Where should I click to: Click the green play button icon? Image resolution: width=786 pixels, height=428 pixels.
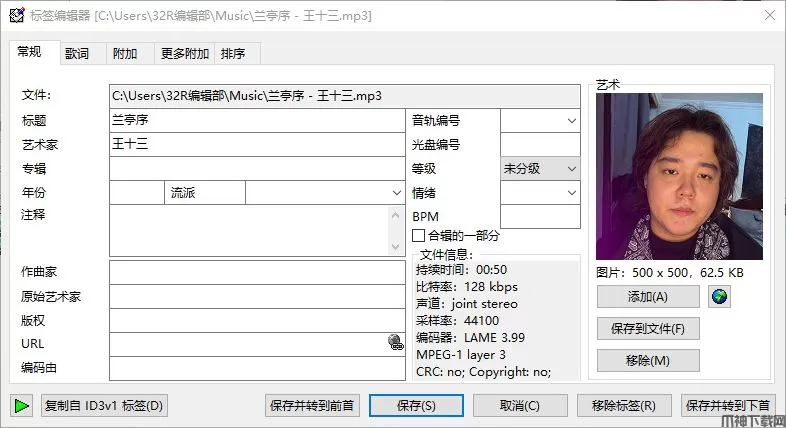21,405
